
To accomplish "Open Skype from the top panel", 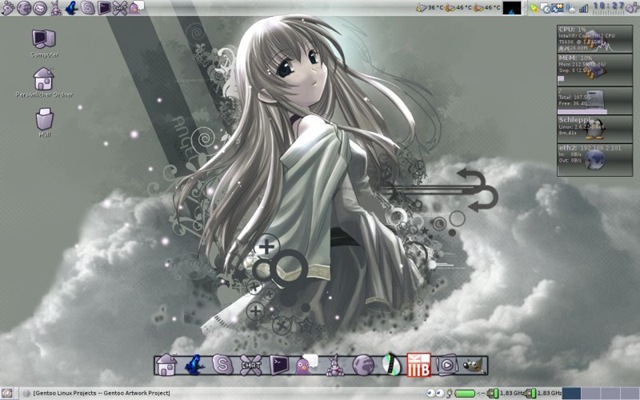I will pyautogui.click(x=88, y=8).
